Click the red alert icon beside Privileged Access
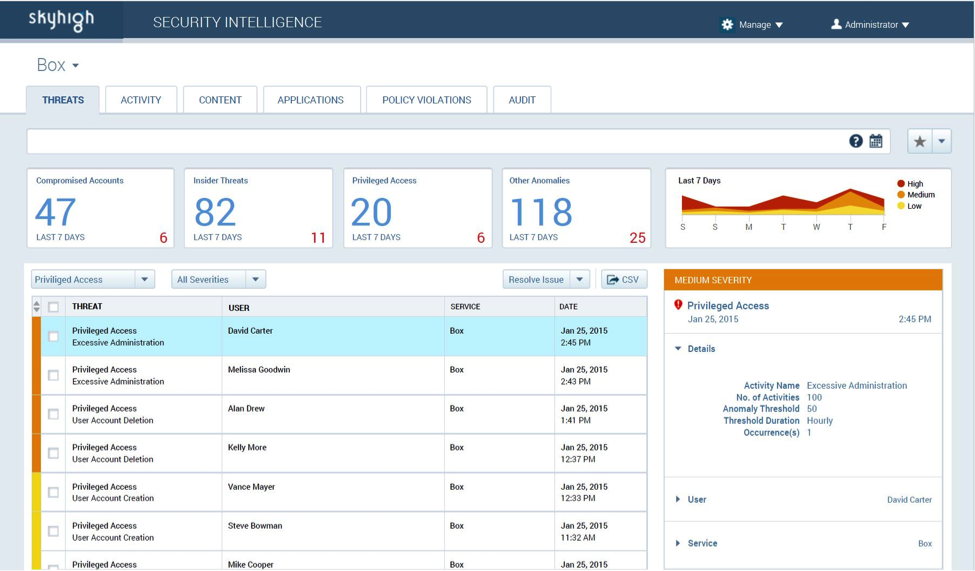975x571 pixels. tap(678, 305)
